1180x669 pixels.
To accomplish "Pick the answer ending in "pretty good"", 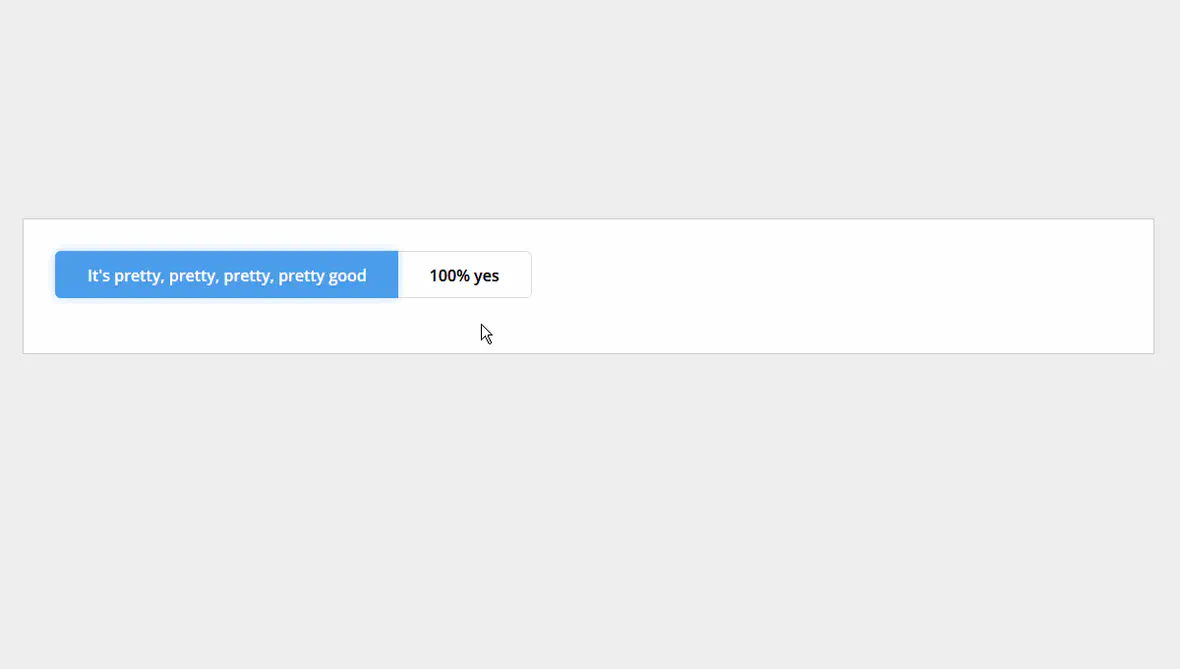I will point(227,275).
